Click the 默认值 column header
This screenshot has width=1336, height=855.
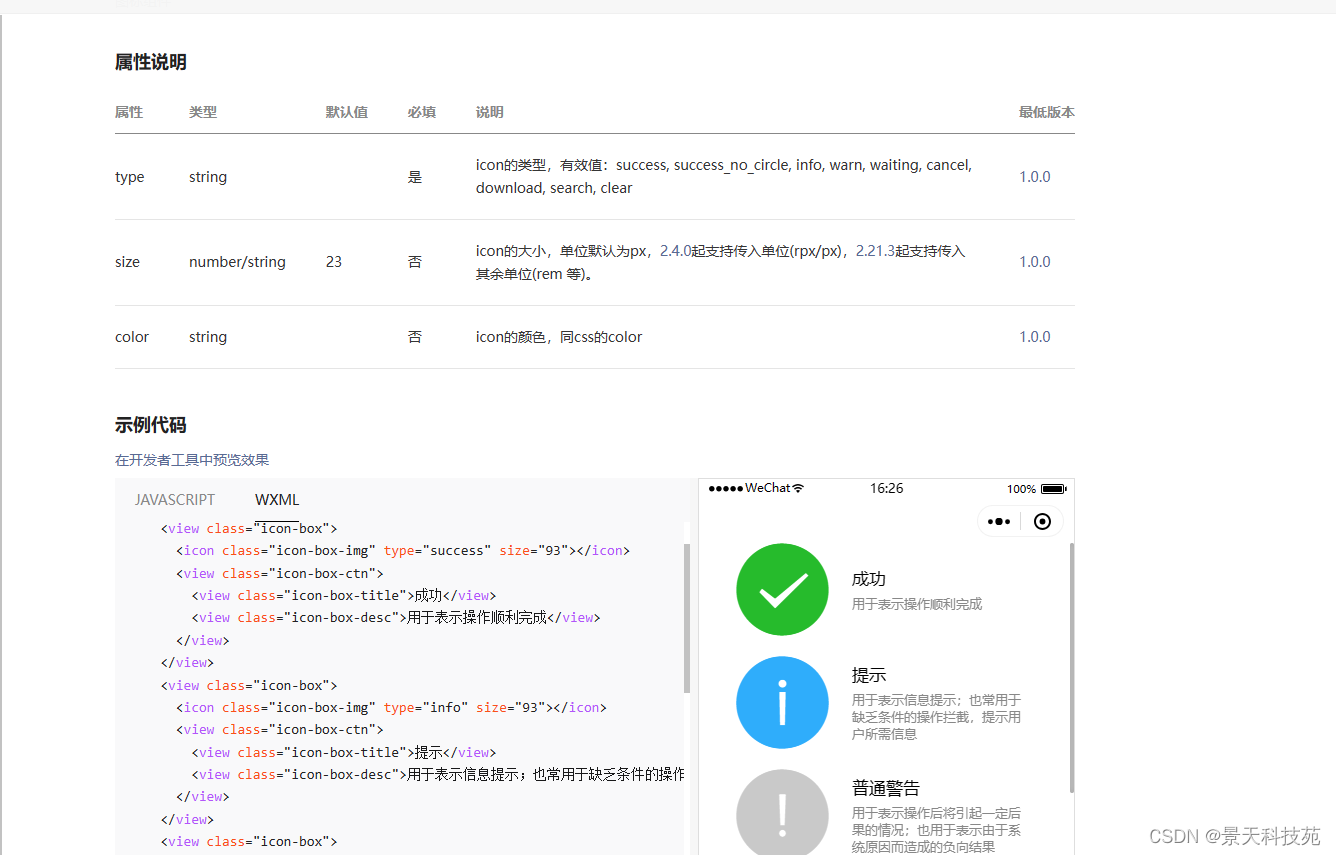(x=347, y=112)
